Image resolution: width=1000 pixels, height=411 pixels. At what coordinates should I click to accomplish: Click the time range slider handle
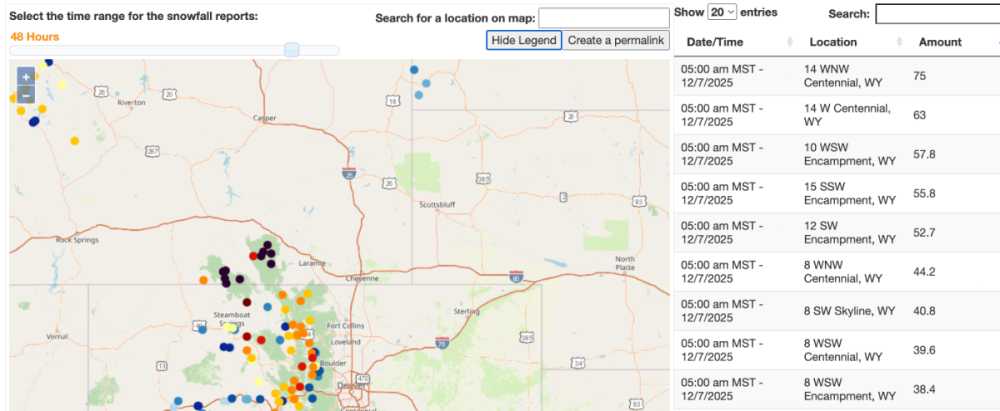click(x=292, y=49)
